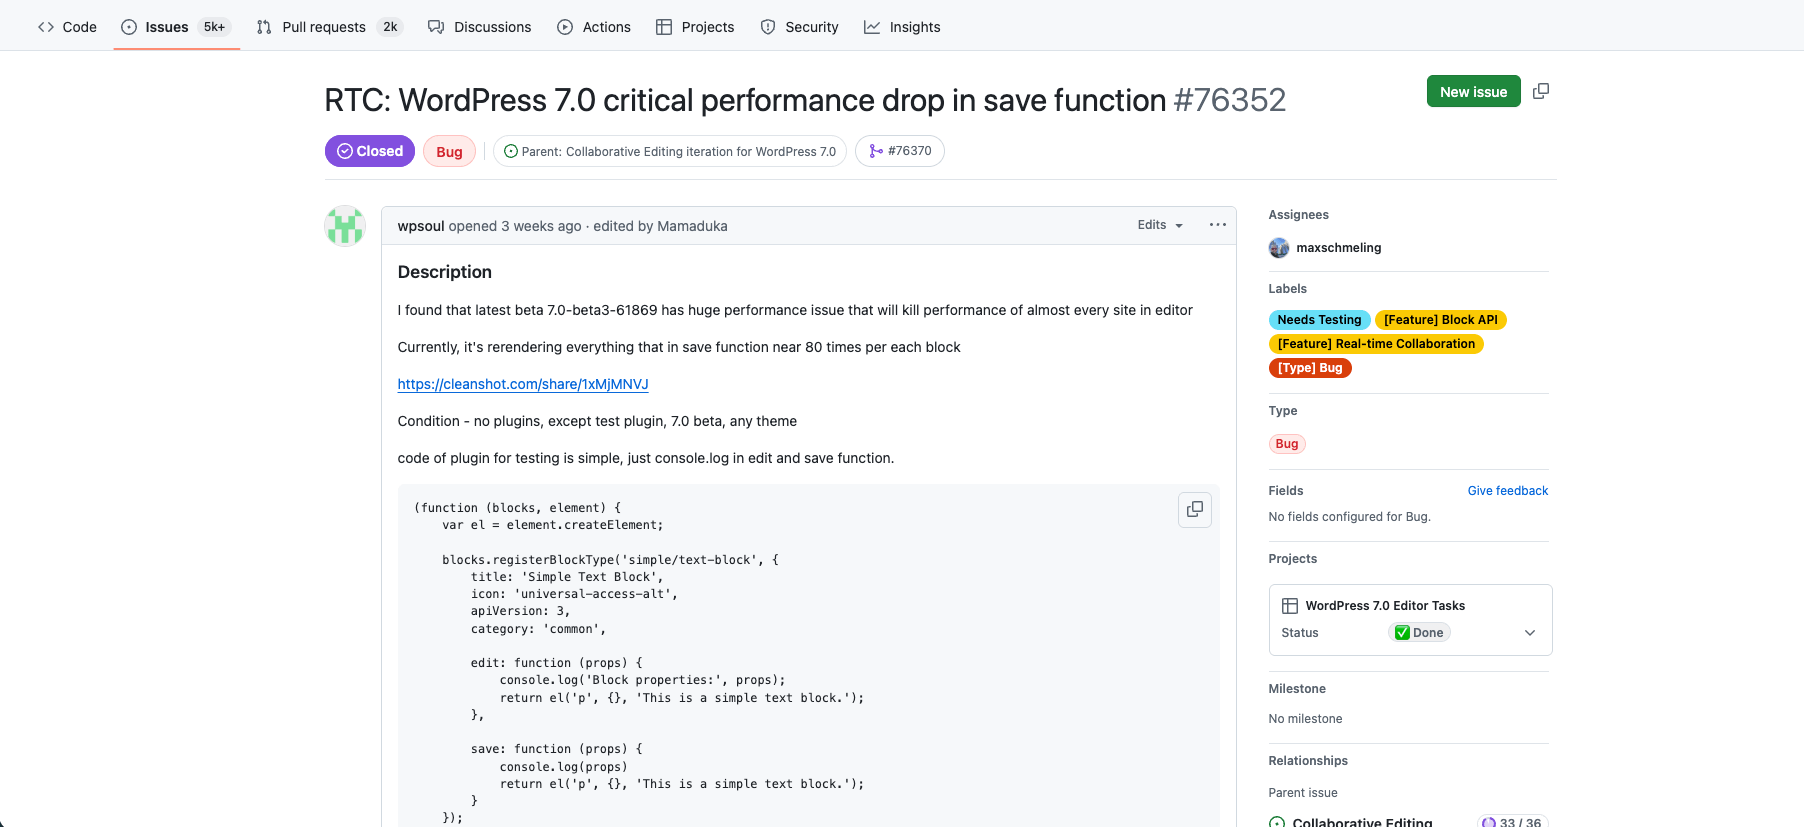Click the Collaborative Editing progress indicator
The height and width of the screenshot is (827, 1804).
pos(1513,821)
